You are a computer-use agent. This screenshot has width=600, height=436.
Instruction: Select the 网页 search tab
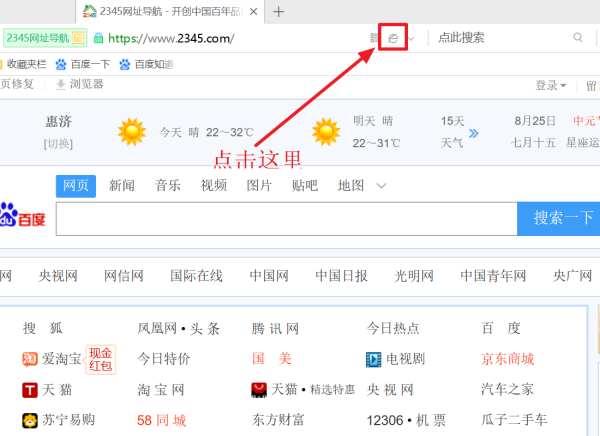[76, 186]
